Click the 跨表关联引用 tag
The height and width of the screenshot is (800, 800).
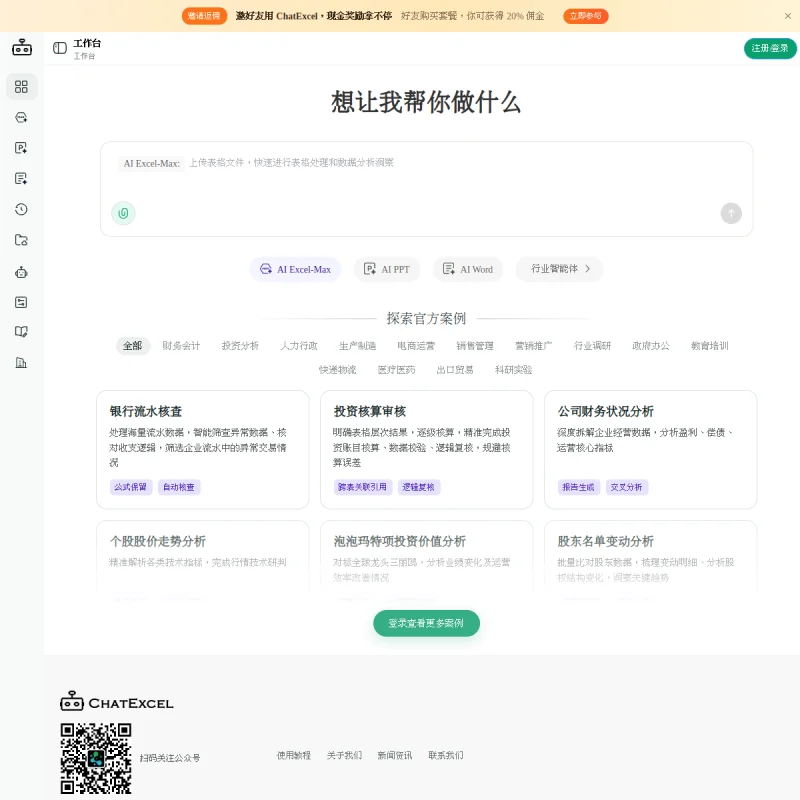[x=363, y=487]
